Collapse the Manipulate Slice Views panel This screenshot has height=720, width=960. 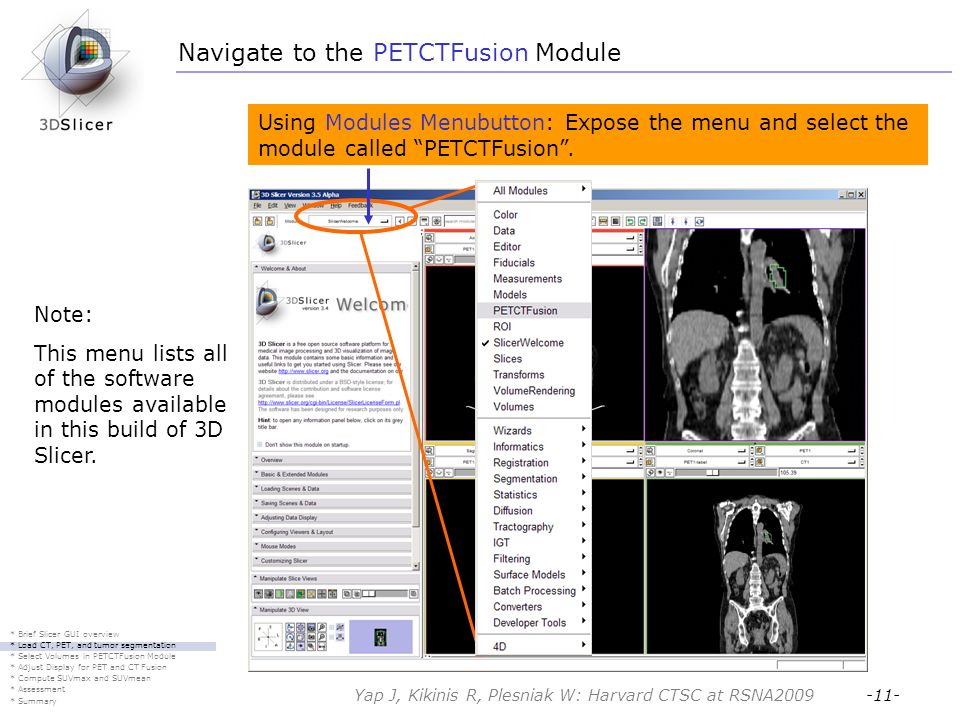(x=336, y=579)
